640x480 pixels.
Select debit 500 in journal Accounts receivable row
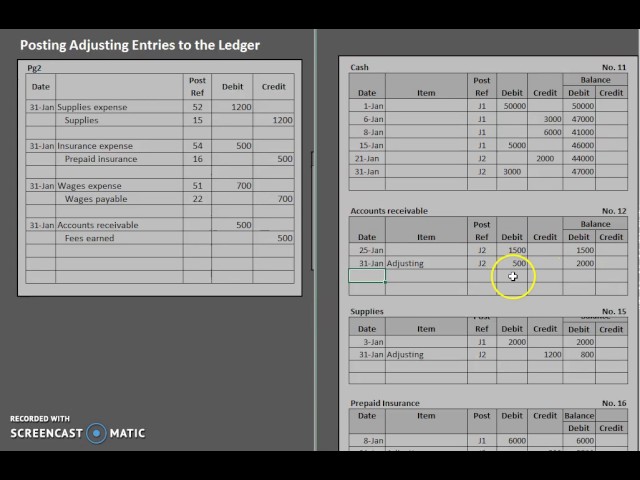(x=232, y=225)
